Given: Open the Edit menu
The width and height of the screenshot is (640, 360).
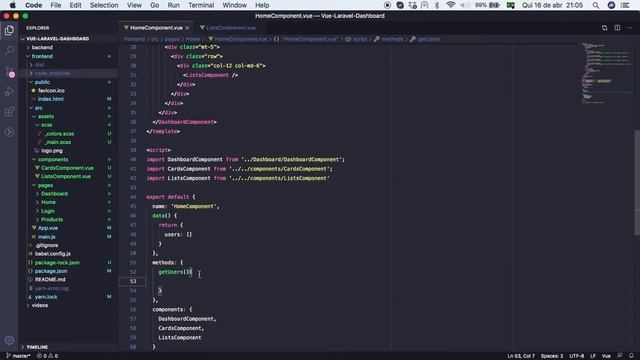Looking at the screenshot, I should coord(76,5).
